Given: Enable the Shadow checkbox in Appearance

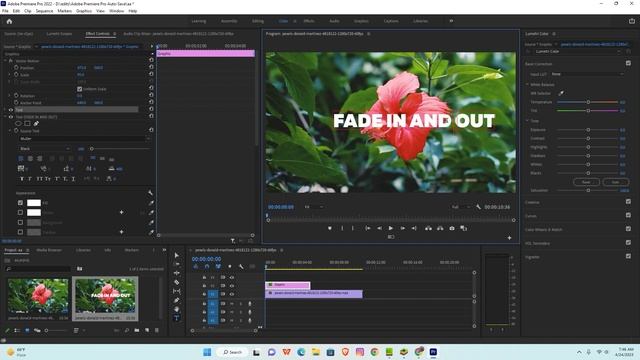Looking at the screenshot, I should pos(20,232).
